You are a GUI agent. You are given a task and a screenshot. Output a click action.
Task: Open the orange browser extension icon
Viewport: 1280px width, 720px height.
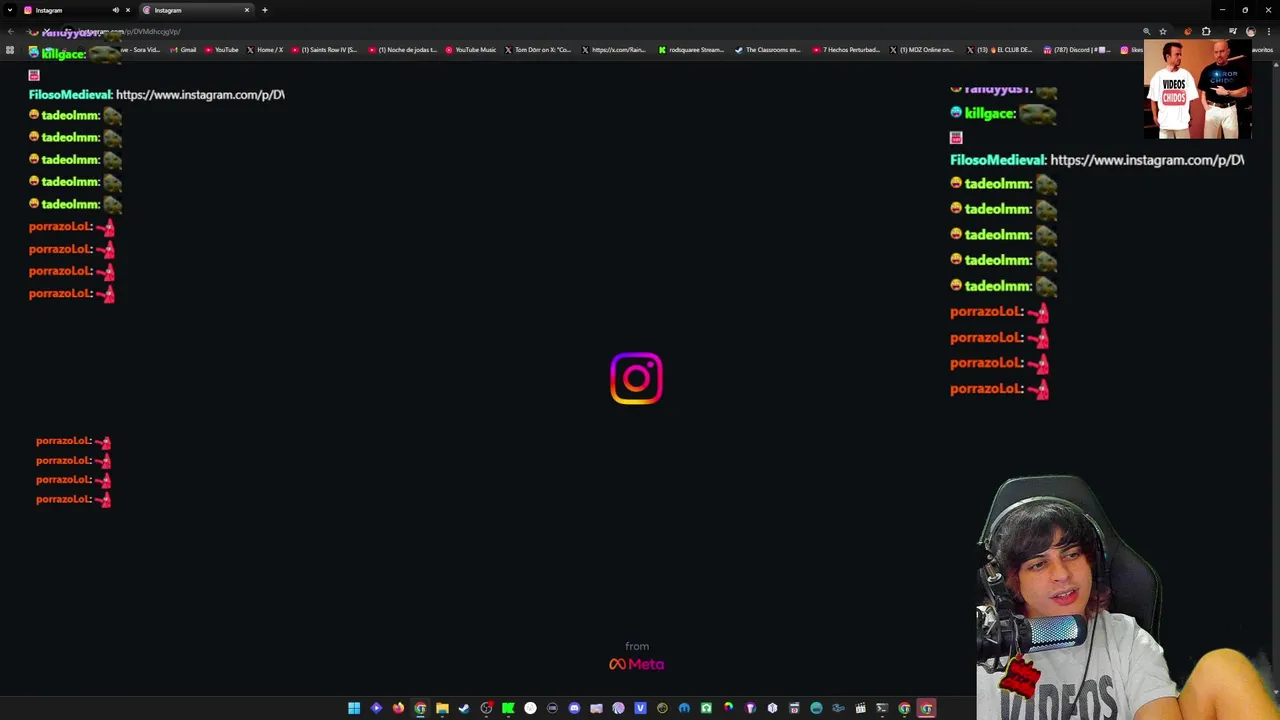[x=1188, y=32]
